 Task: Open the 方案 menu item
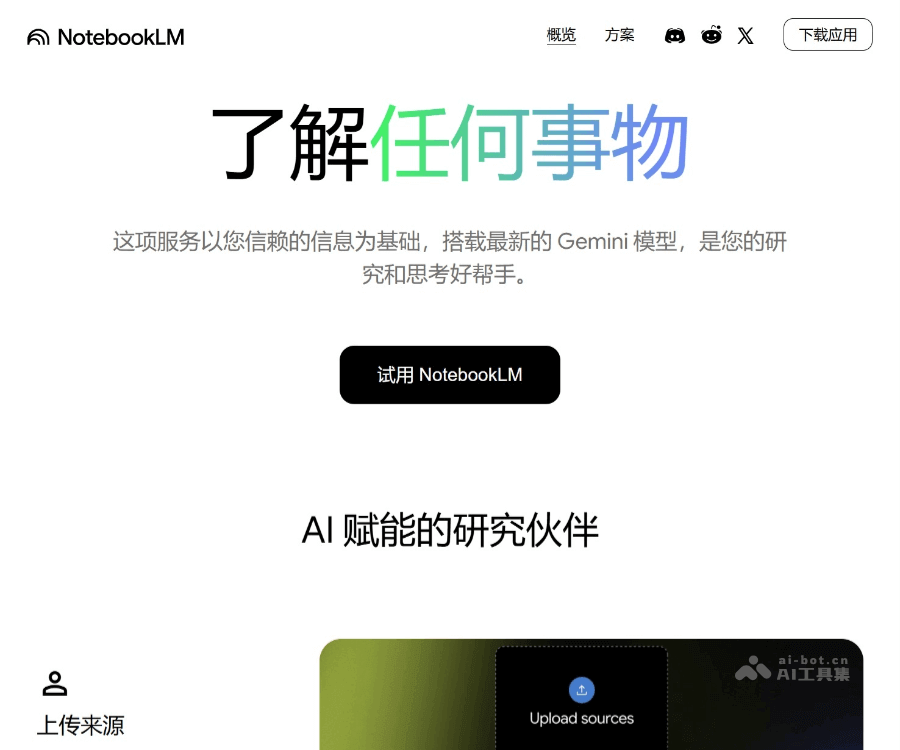click(620, 35)
